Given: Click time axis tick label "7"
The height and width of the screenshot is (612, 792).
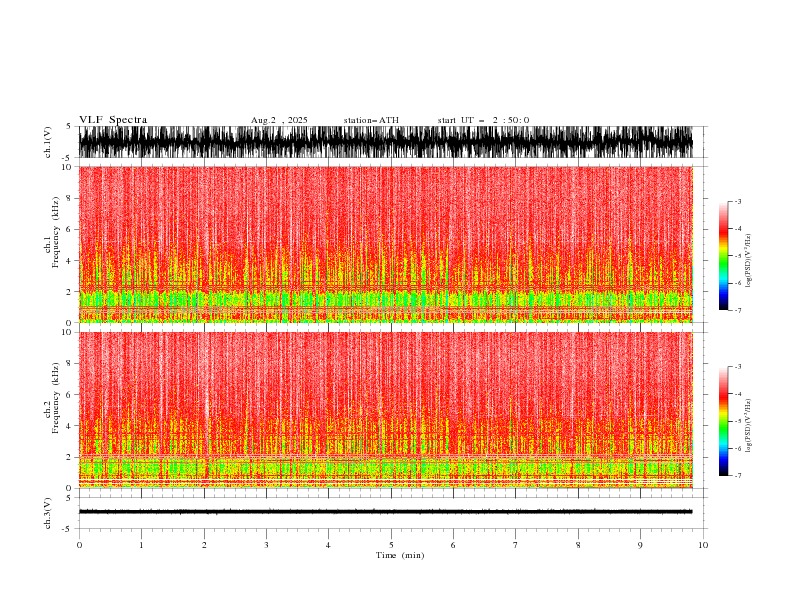Looking at the screenshot, I should click(516, 545).
